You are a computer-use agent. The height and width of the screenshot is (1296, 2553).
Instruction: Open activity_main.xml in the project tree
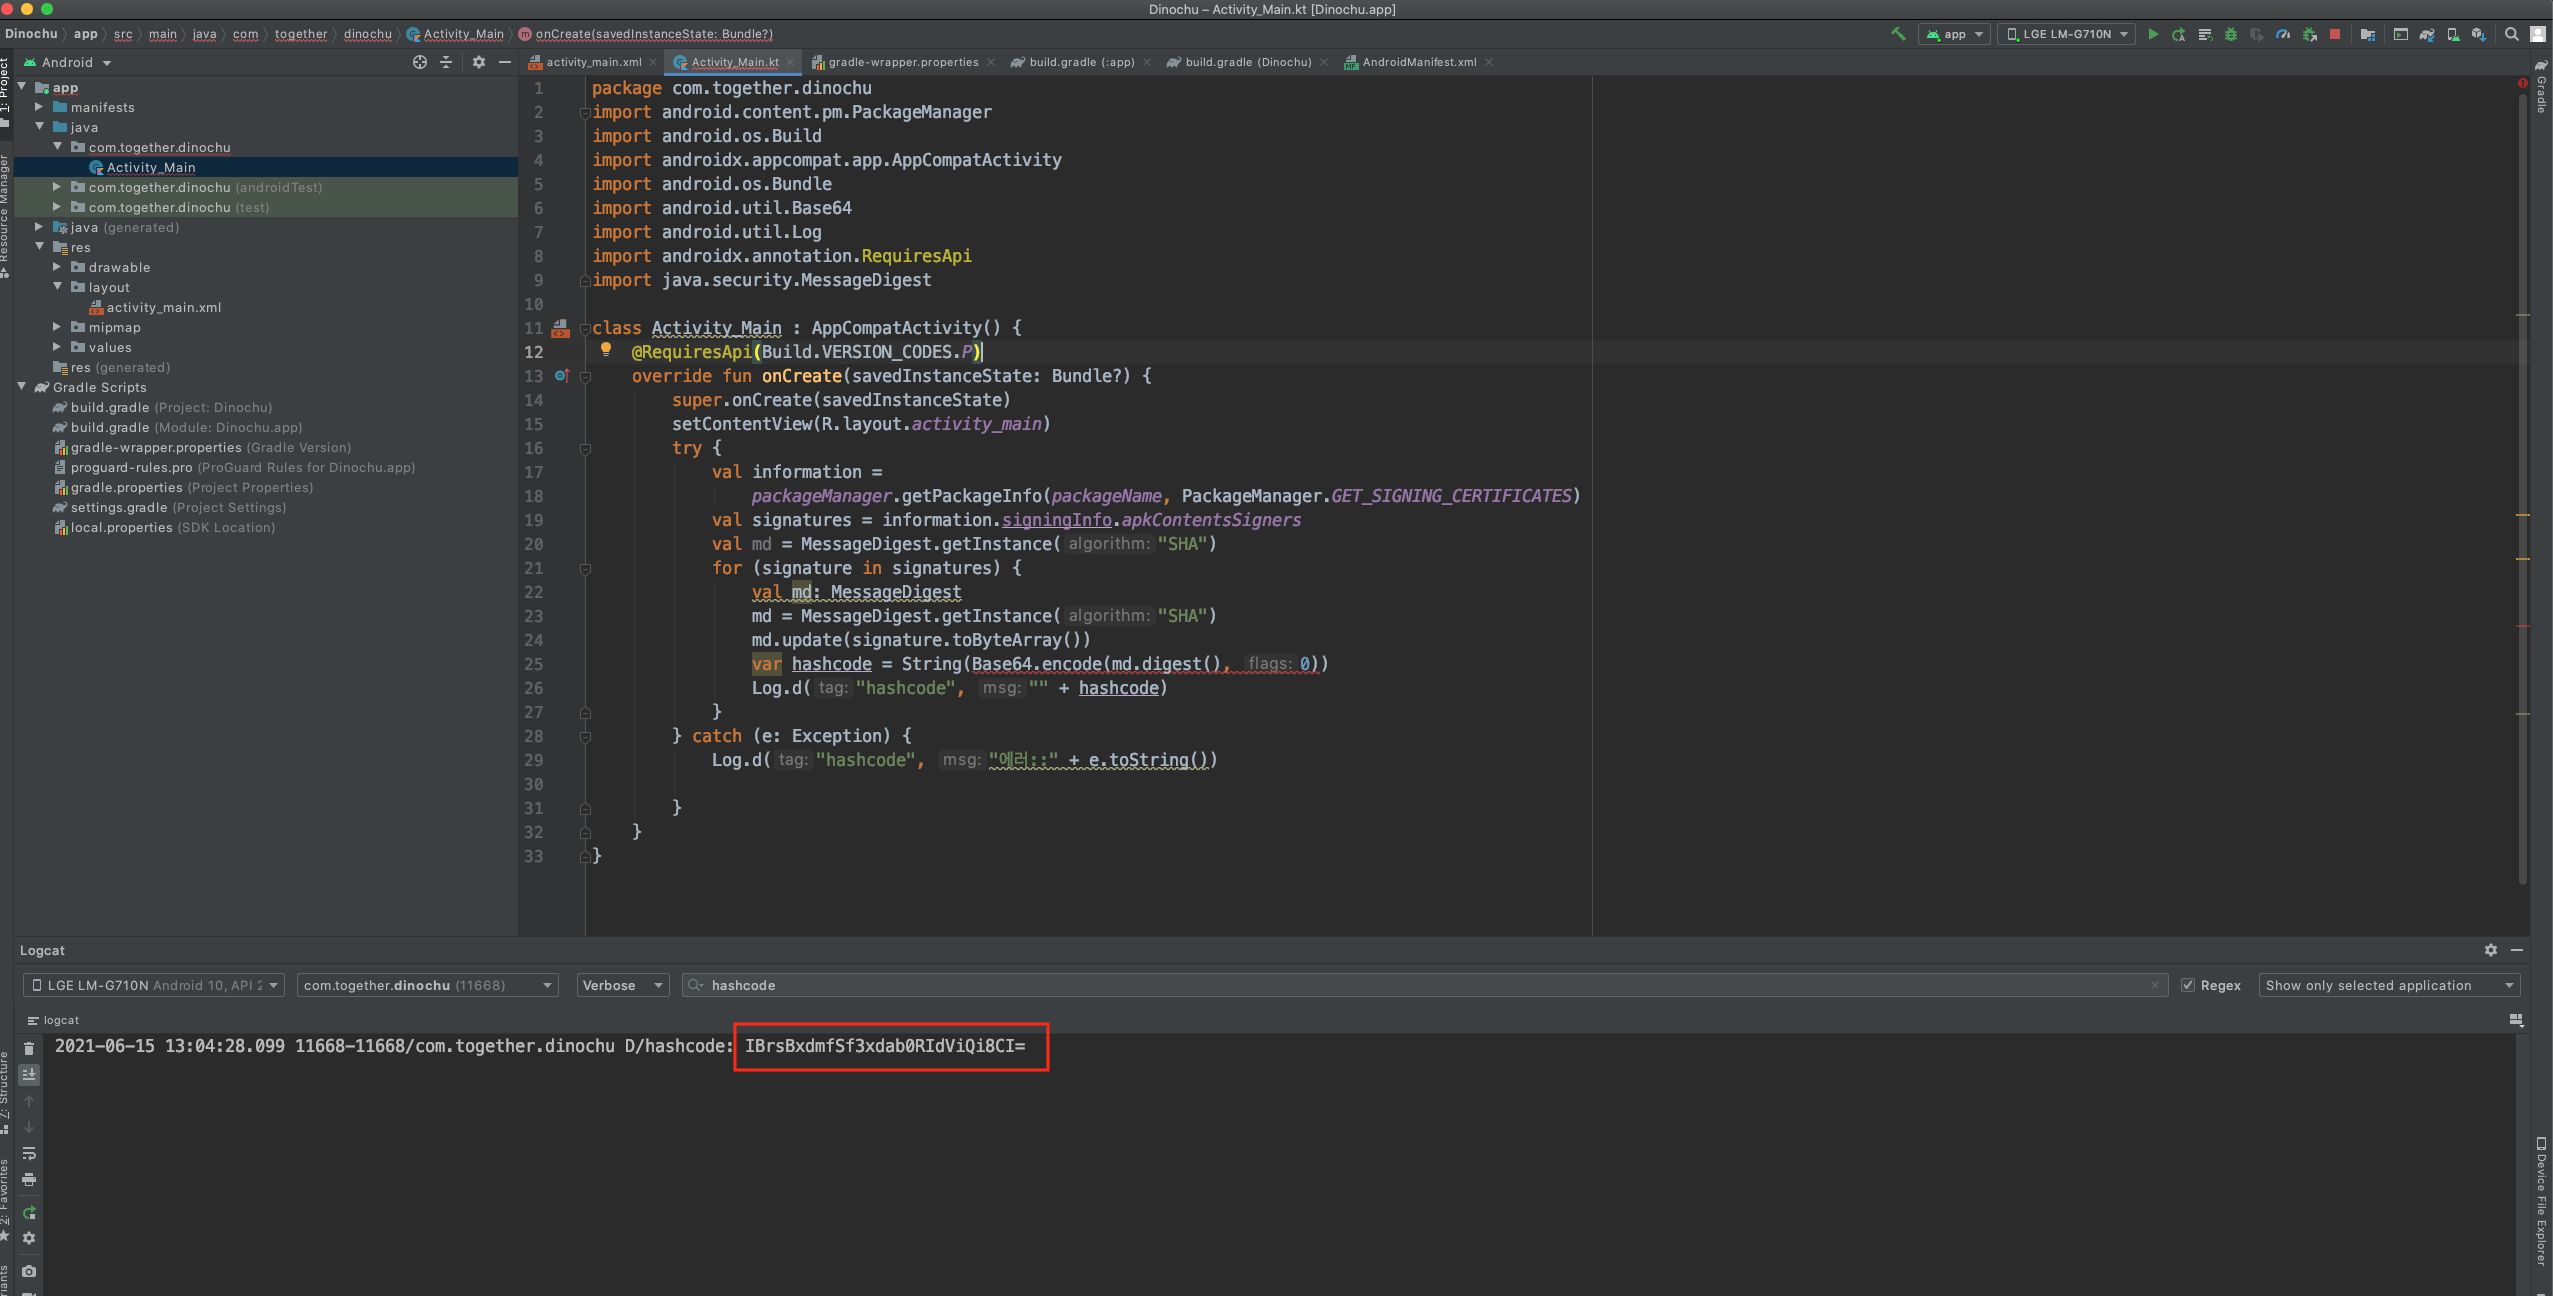tap(164, 307)
